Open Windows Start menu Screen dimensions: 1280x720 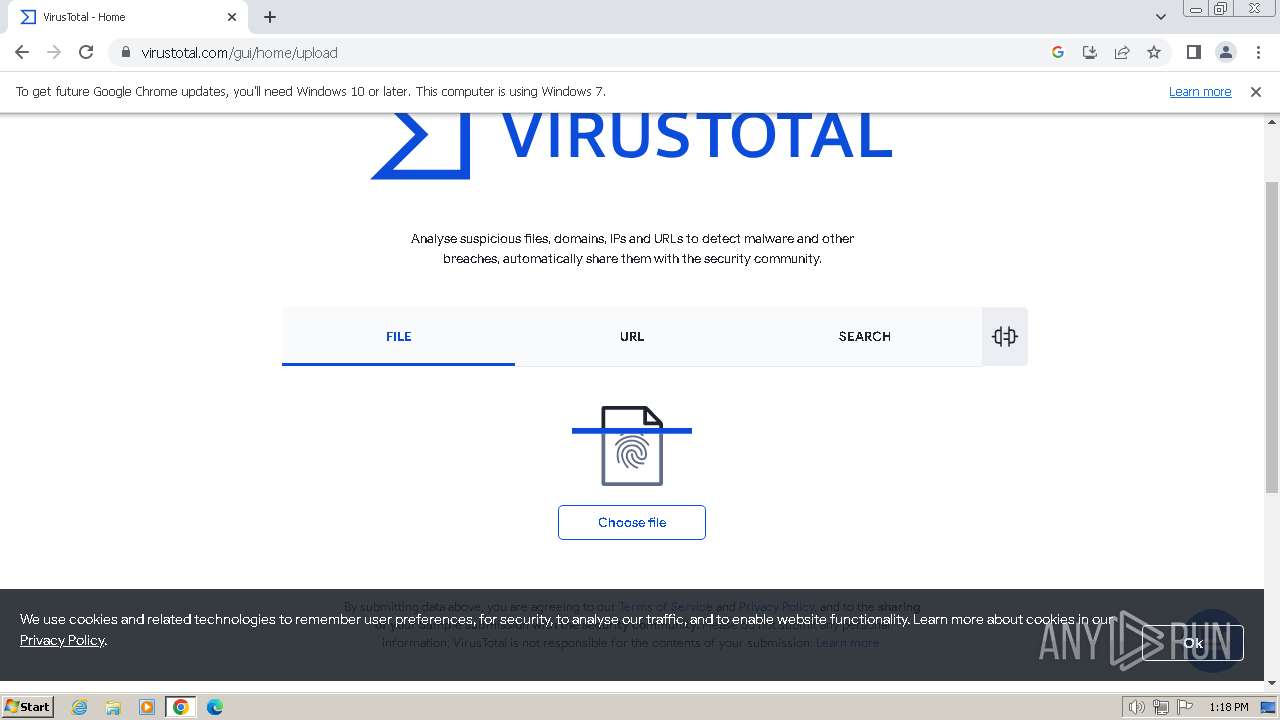coord(27,706)
